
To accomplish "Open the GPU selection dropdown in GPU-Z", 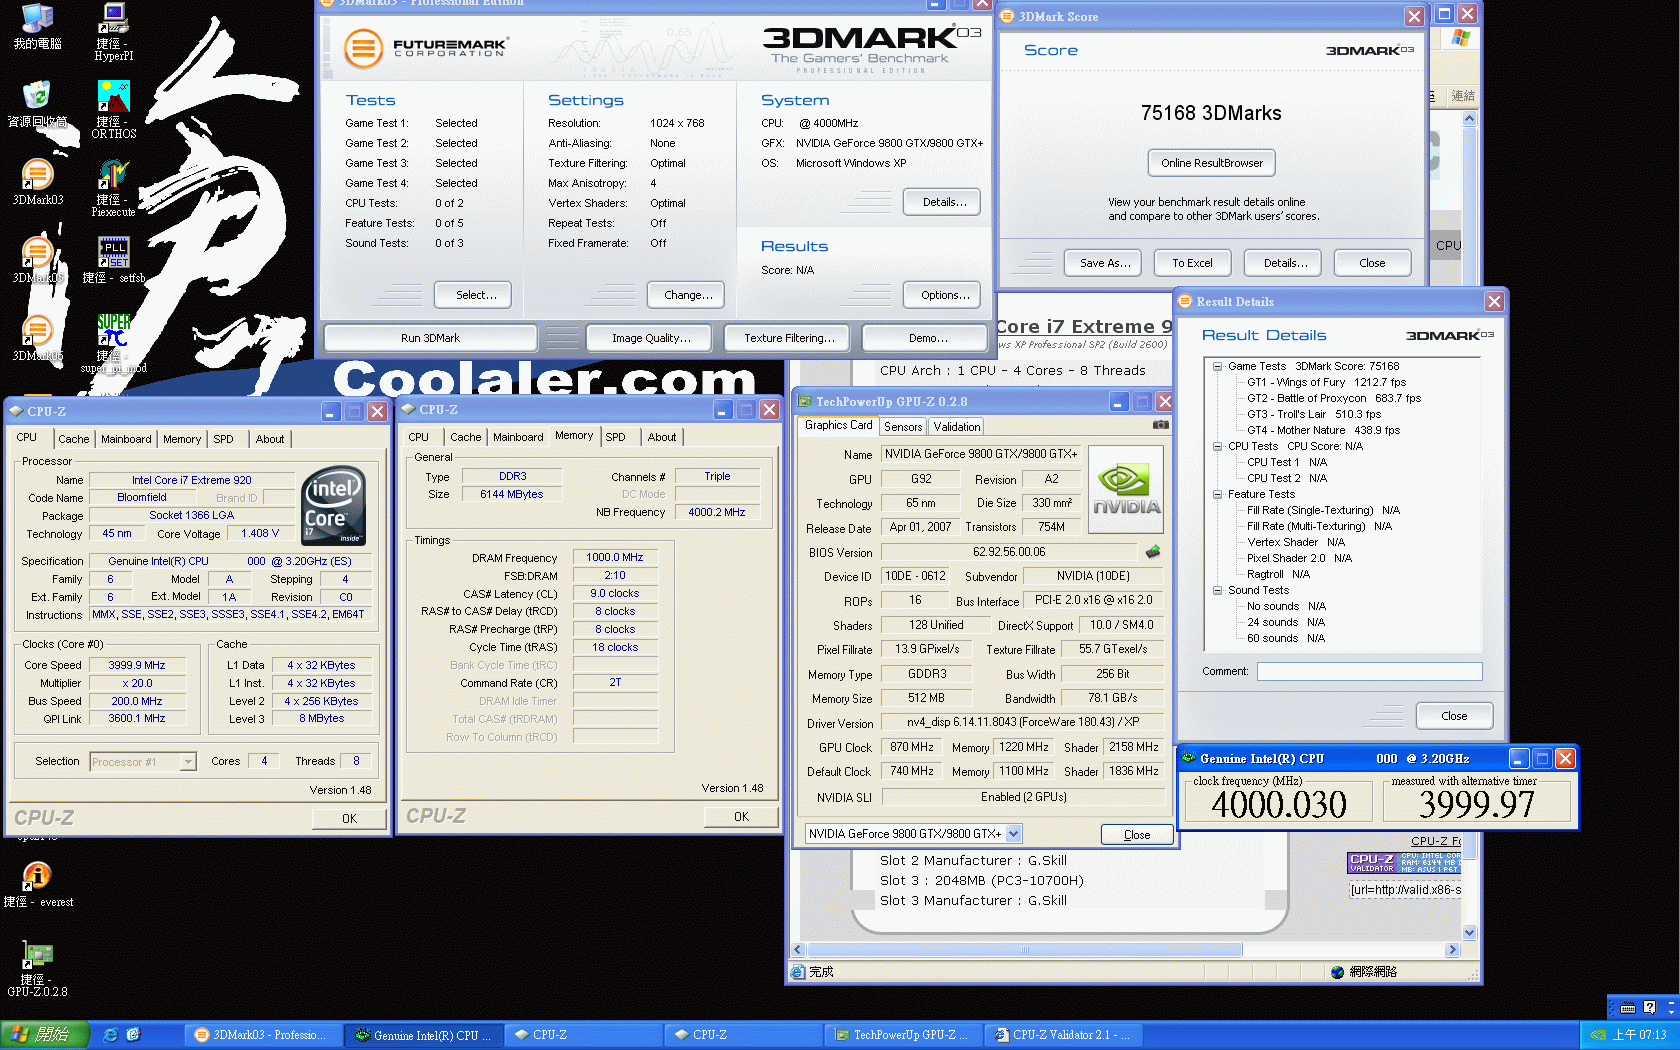I will [1013, 834].
